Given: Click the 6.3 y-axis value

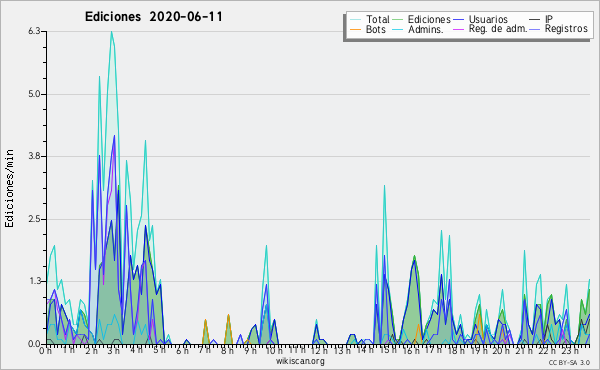Looking at the screenshot, I should click(34, 31).
